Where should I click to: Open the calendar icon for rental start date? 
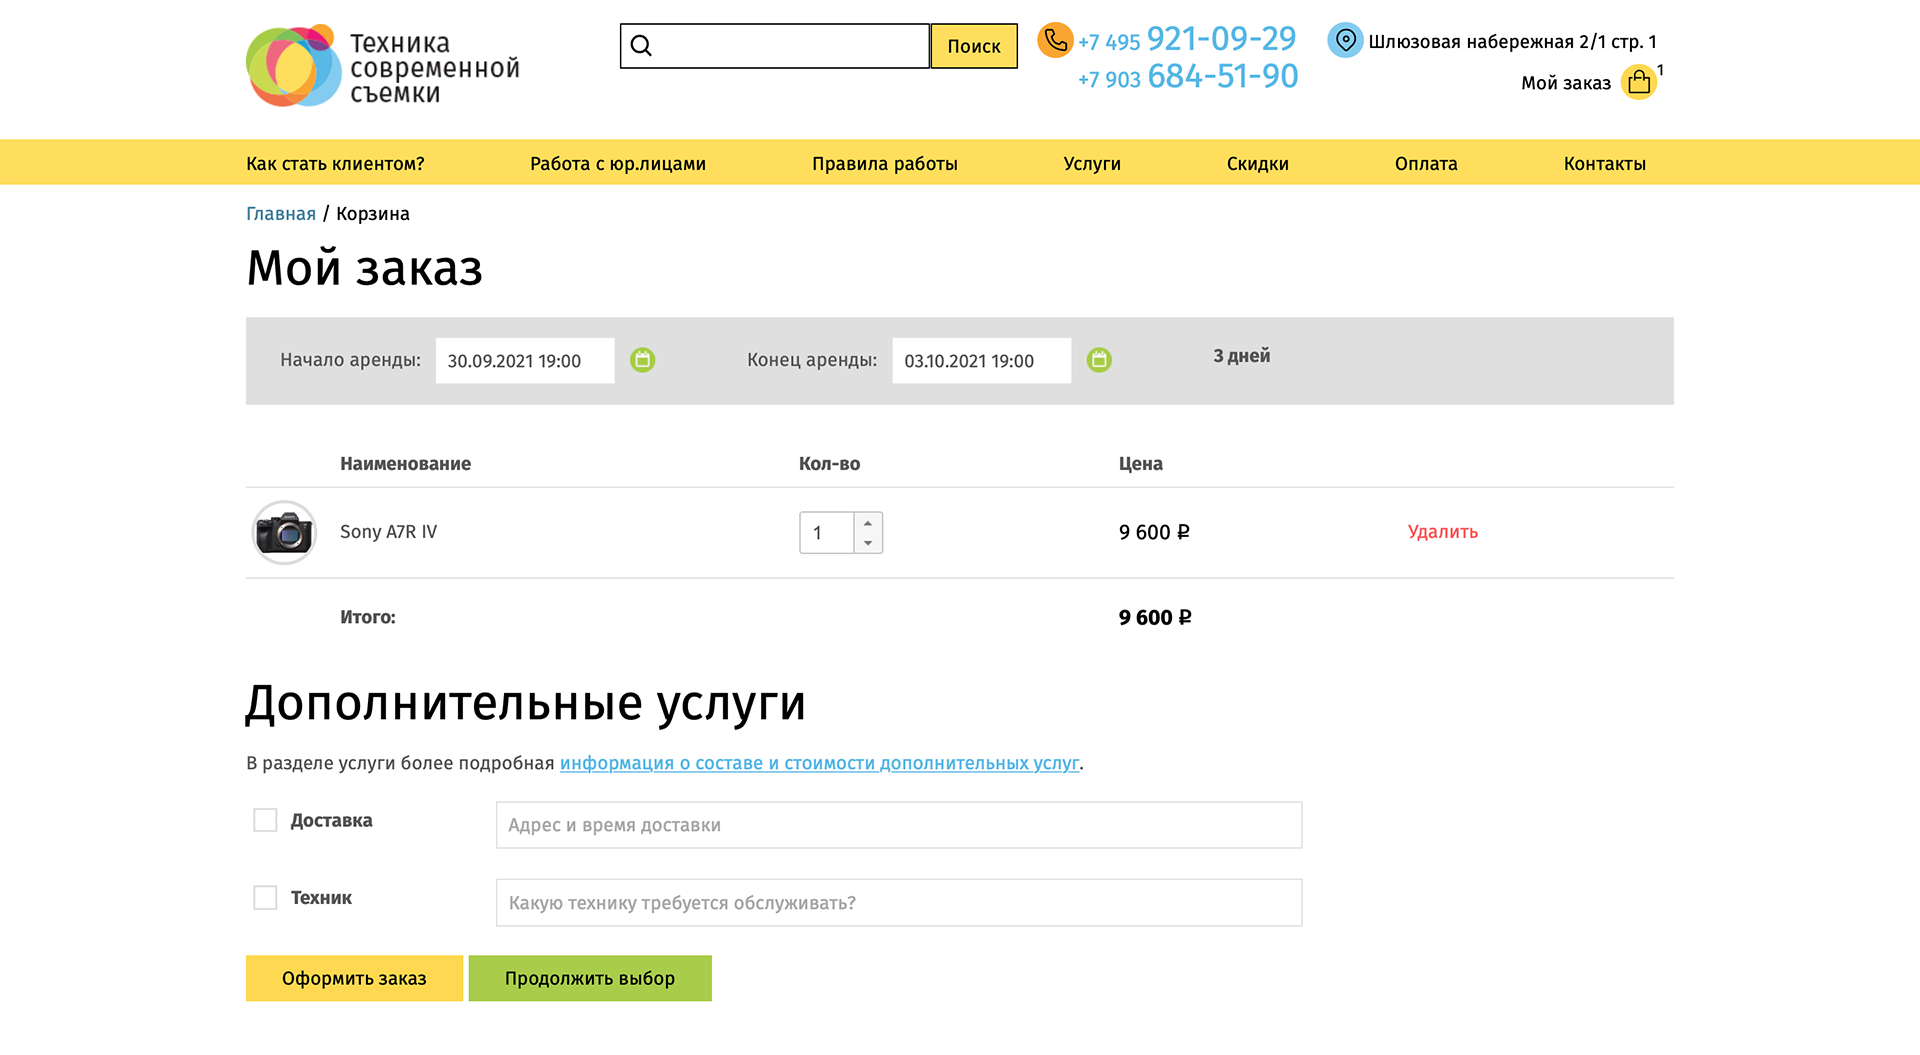click(643, 360)
